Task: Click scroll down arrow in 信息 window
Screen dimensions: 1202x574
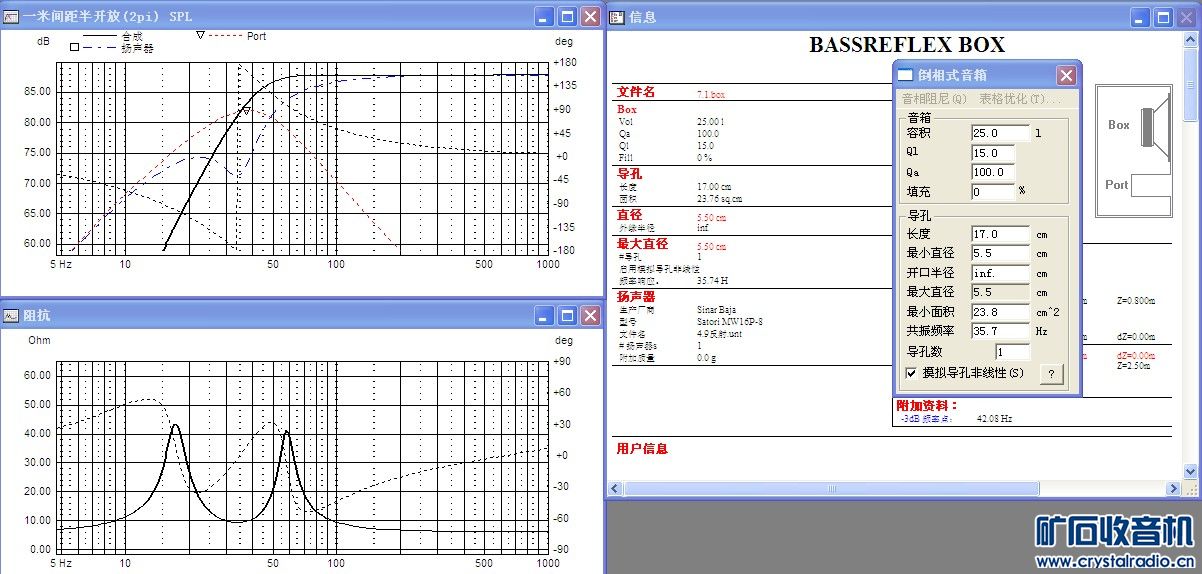Action: tap(1190, 470)
